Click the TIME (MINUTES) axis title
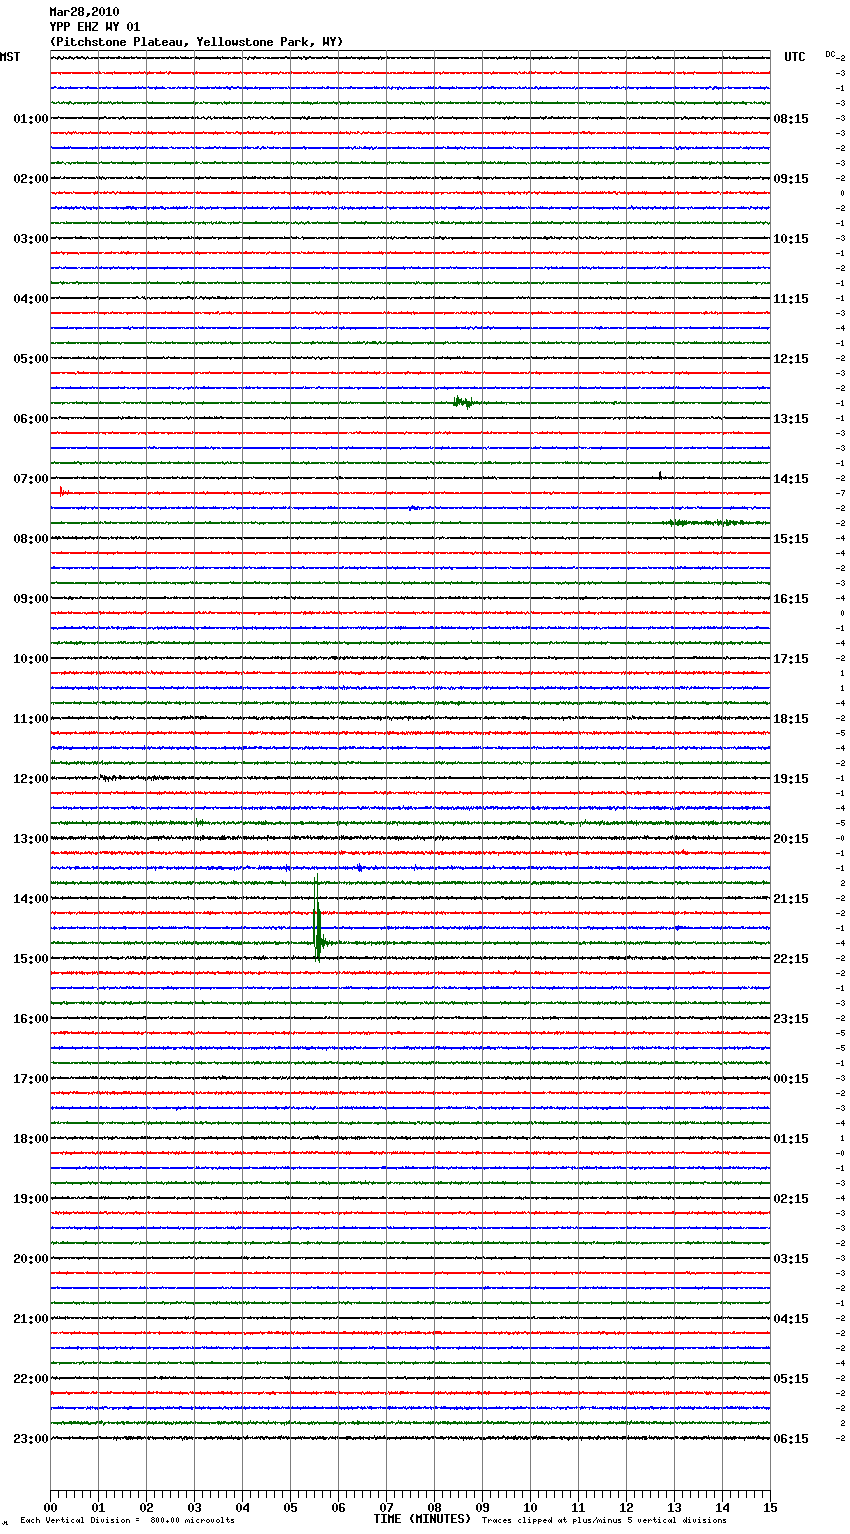The height and width of the screenshot is (1534, 850). pyautogui.click(x=422, y=1519)
